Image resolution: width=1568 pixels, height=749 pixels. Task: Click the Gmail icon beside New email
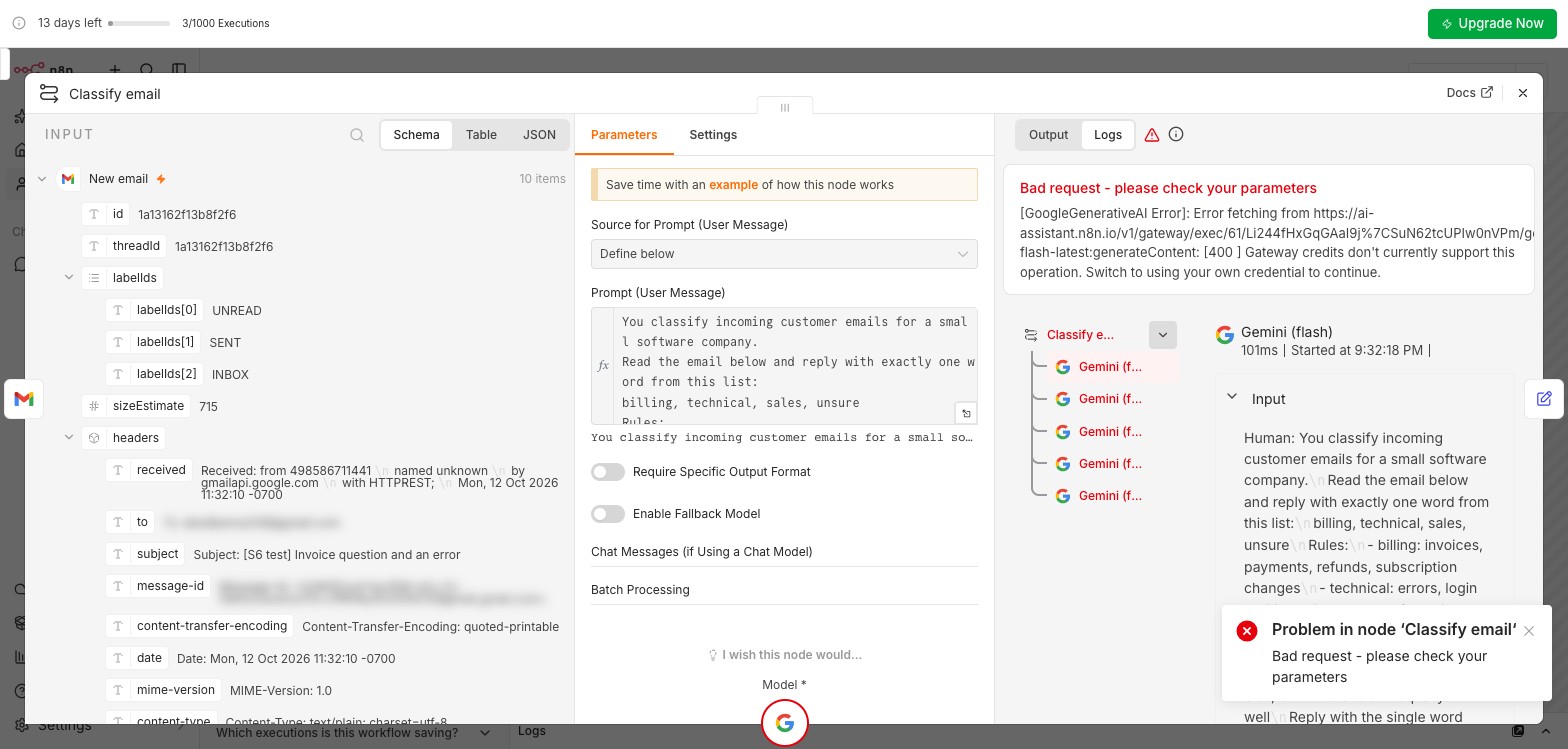[x=68, y=179]
